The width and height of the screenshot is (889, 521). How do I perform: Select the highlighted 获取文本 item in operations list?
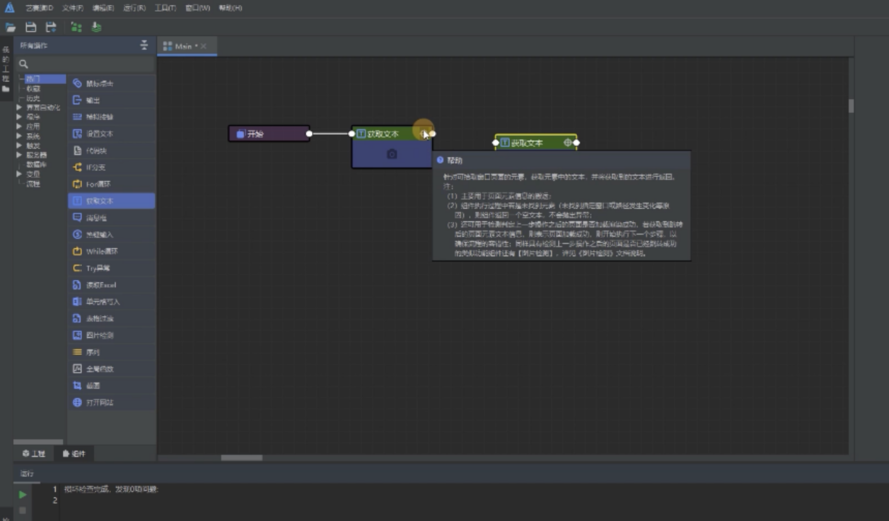112,201
